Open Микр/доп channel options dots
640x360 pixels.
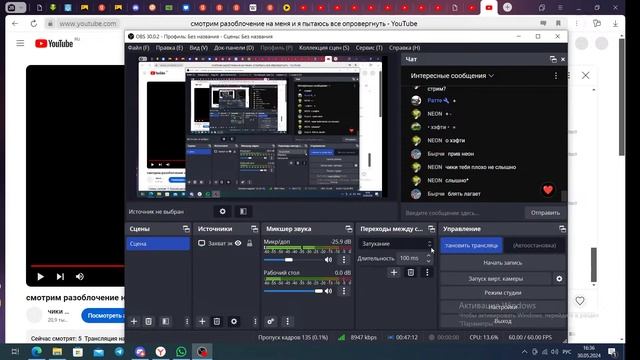tap(344, 260)
